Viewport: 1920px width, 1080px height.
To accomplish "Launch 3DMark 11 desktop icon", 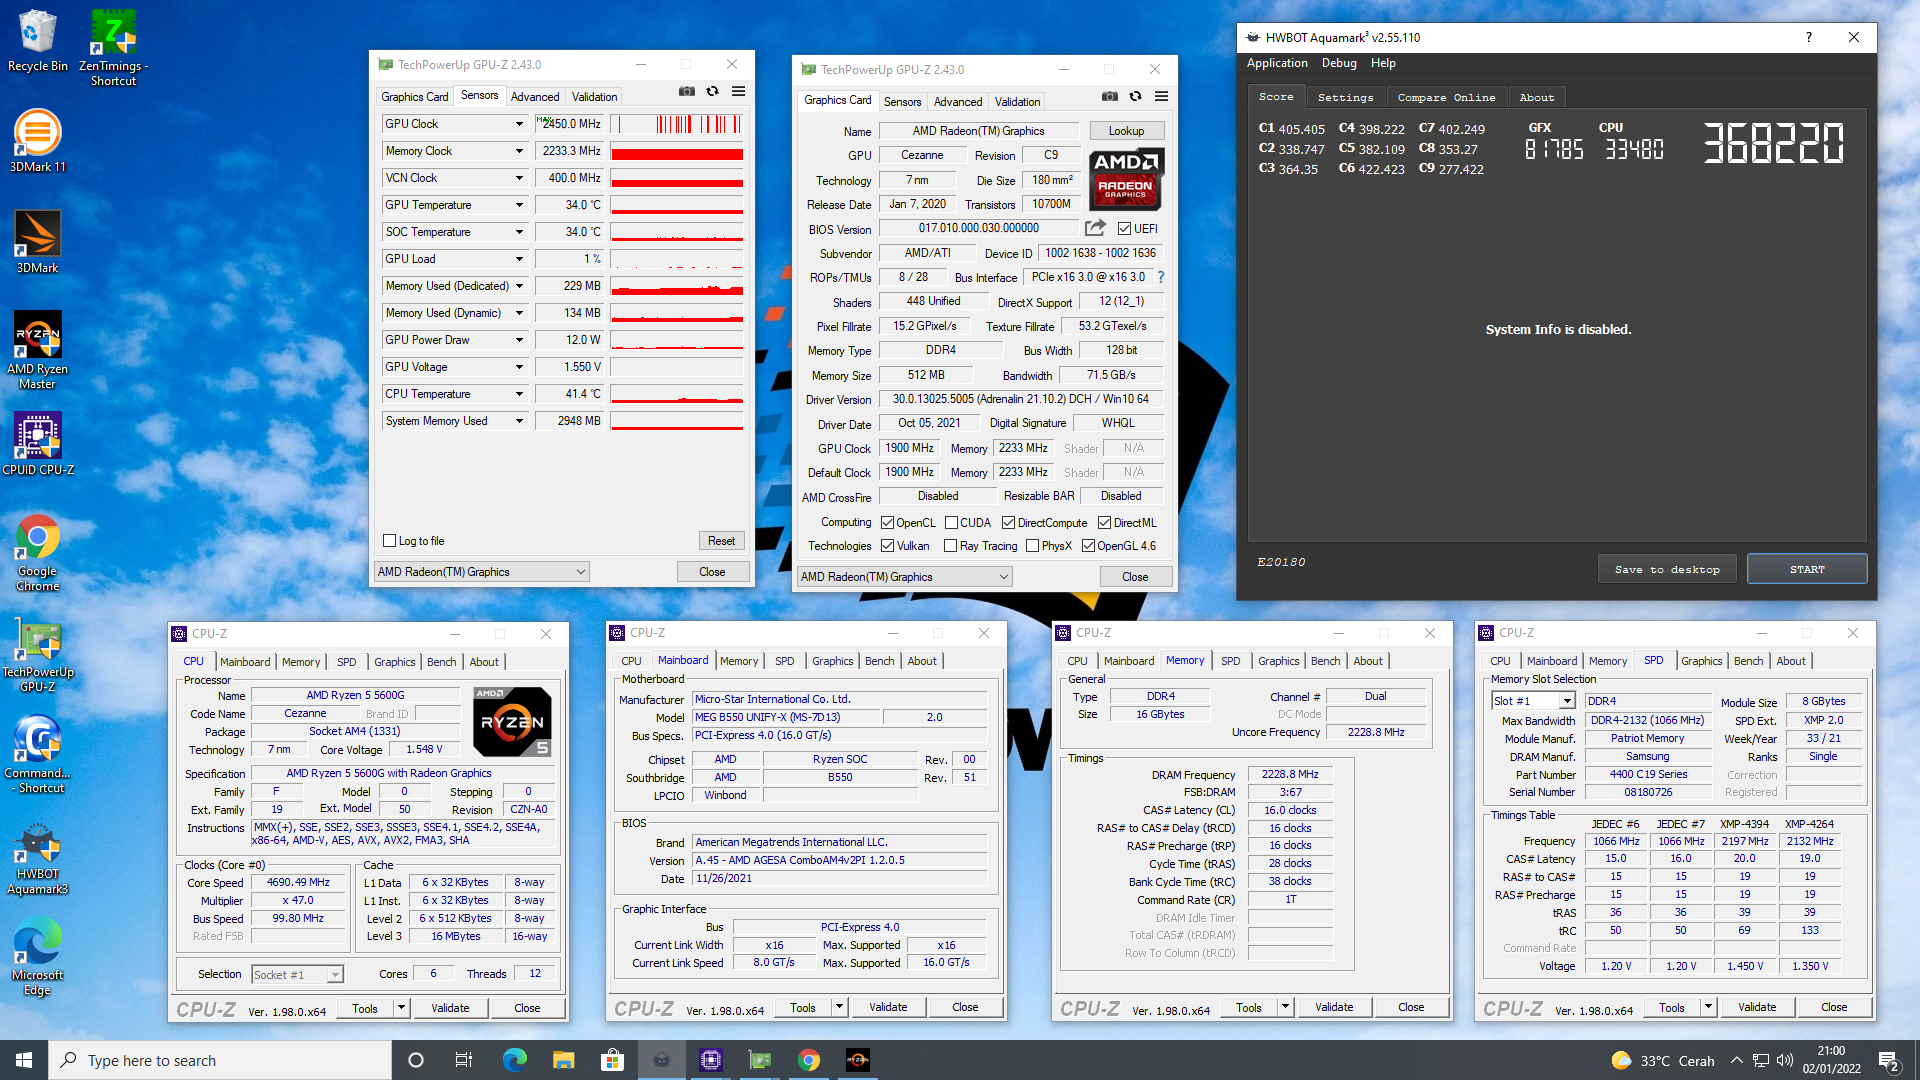I will point(37,141).
